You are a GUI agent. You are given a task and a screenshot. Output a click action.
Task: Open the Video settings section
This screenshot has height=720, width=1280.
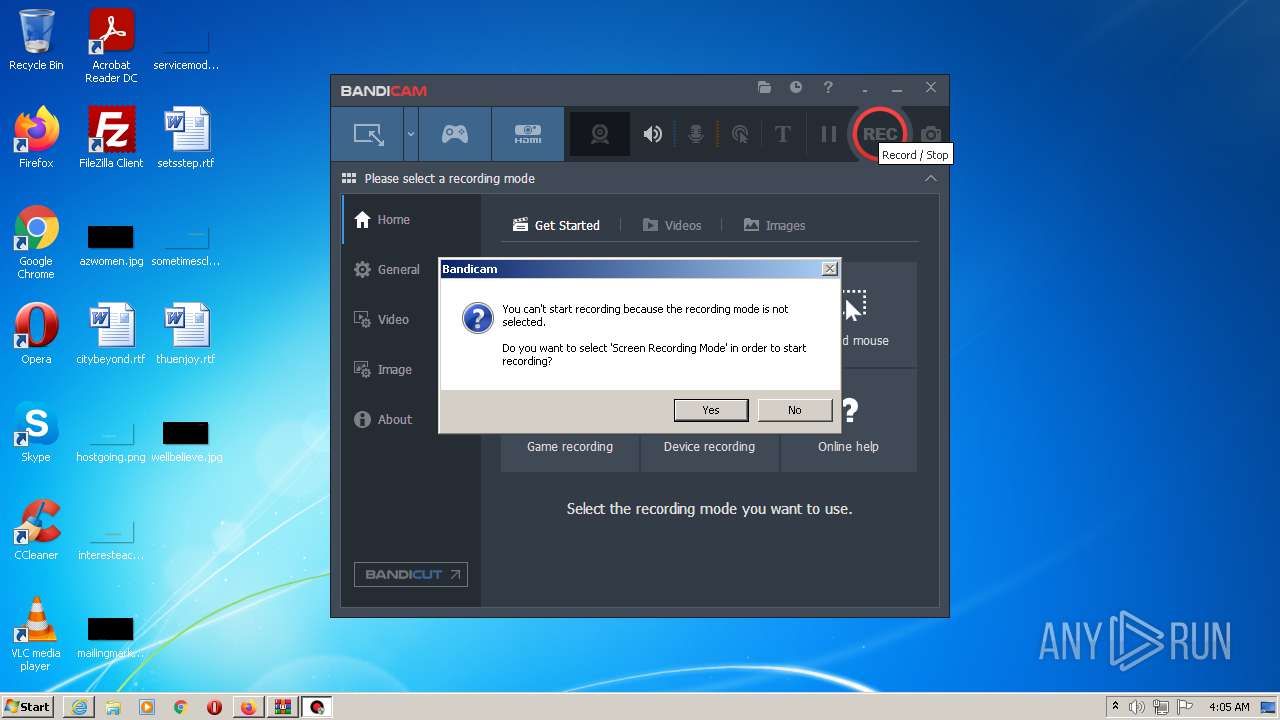tap(411, 320)
